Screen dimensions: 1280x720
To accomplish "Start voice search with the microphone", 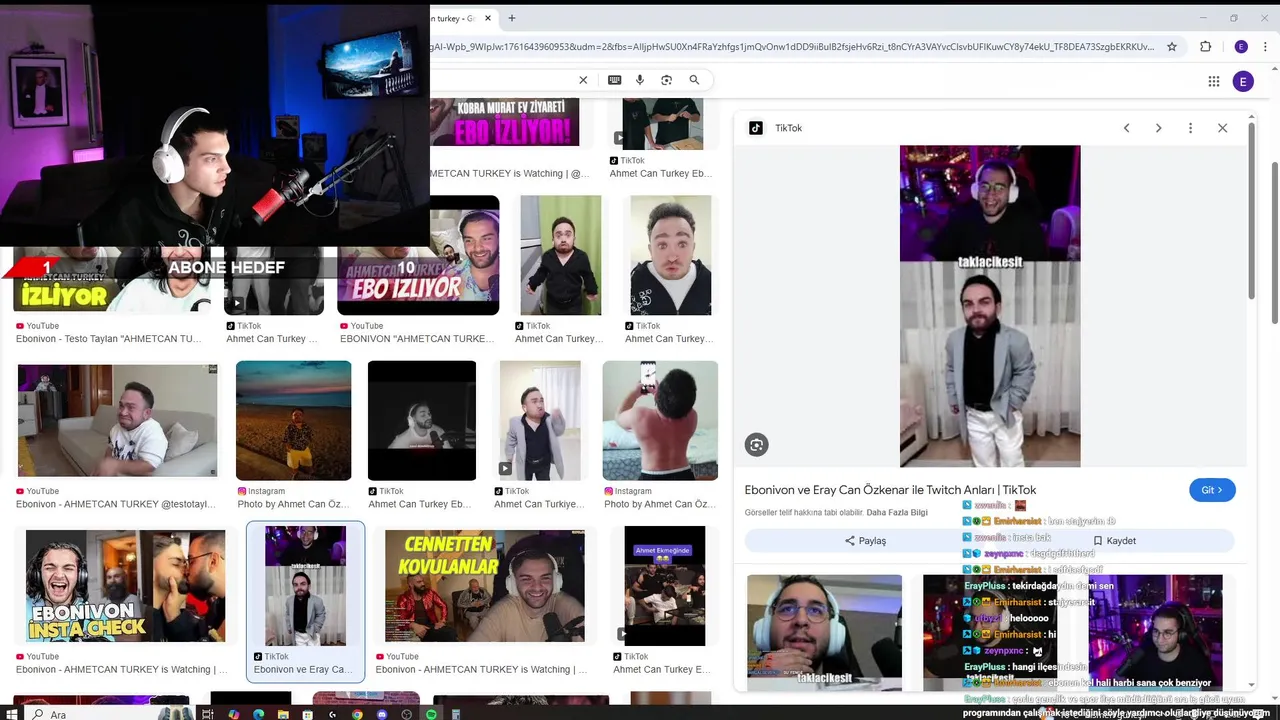I will click(x=640, y=80).
